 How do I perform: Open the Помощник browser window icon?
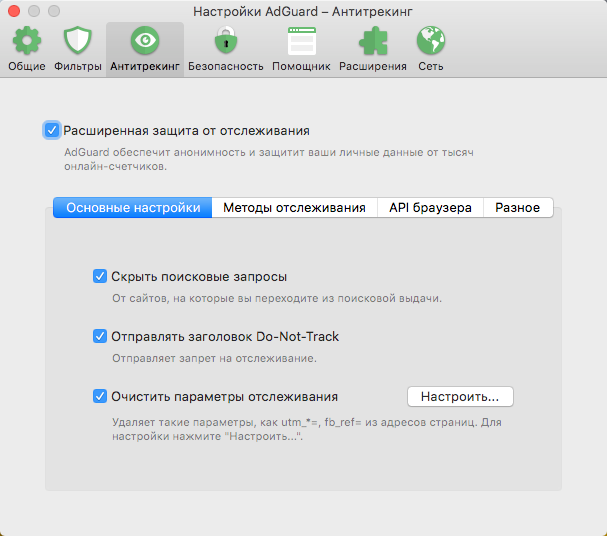pyautogui.click(x=301, y=42)
